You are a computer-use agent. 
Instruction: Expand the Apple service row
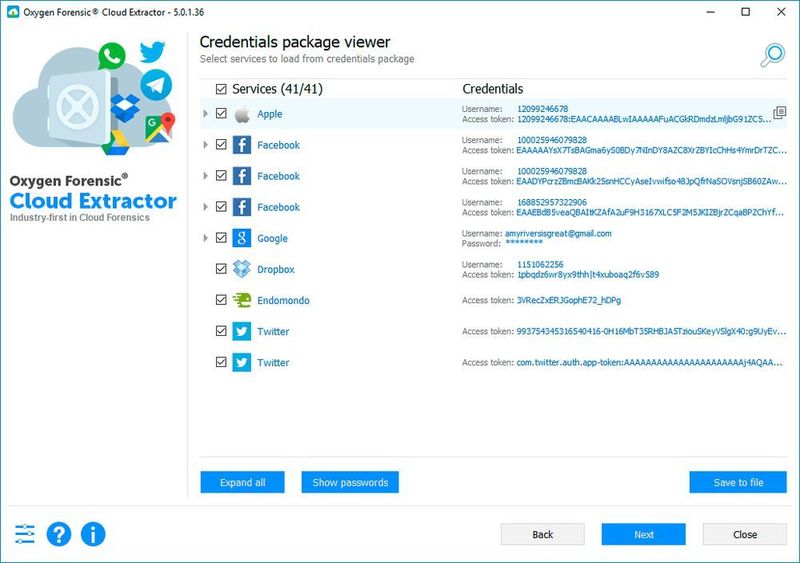pos(205,113)
